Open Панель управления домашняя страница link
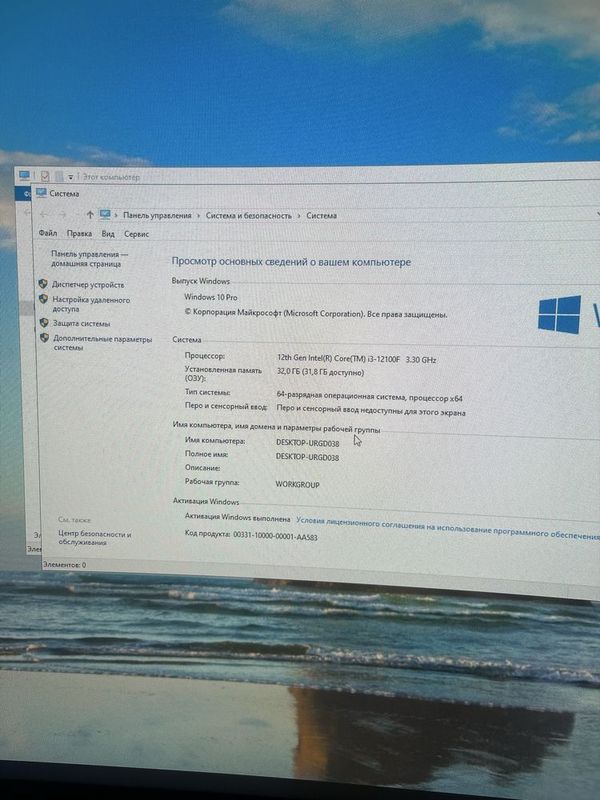Image resolution: width=600 pixels, height=800 pixels. click(x=86, y=259)
